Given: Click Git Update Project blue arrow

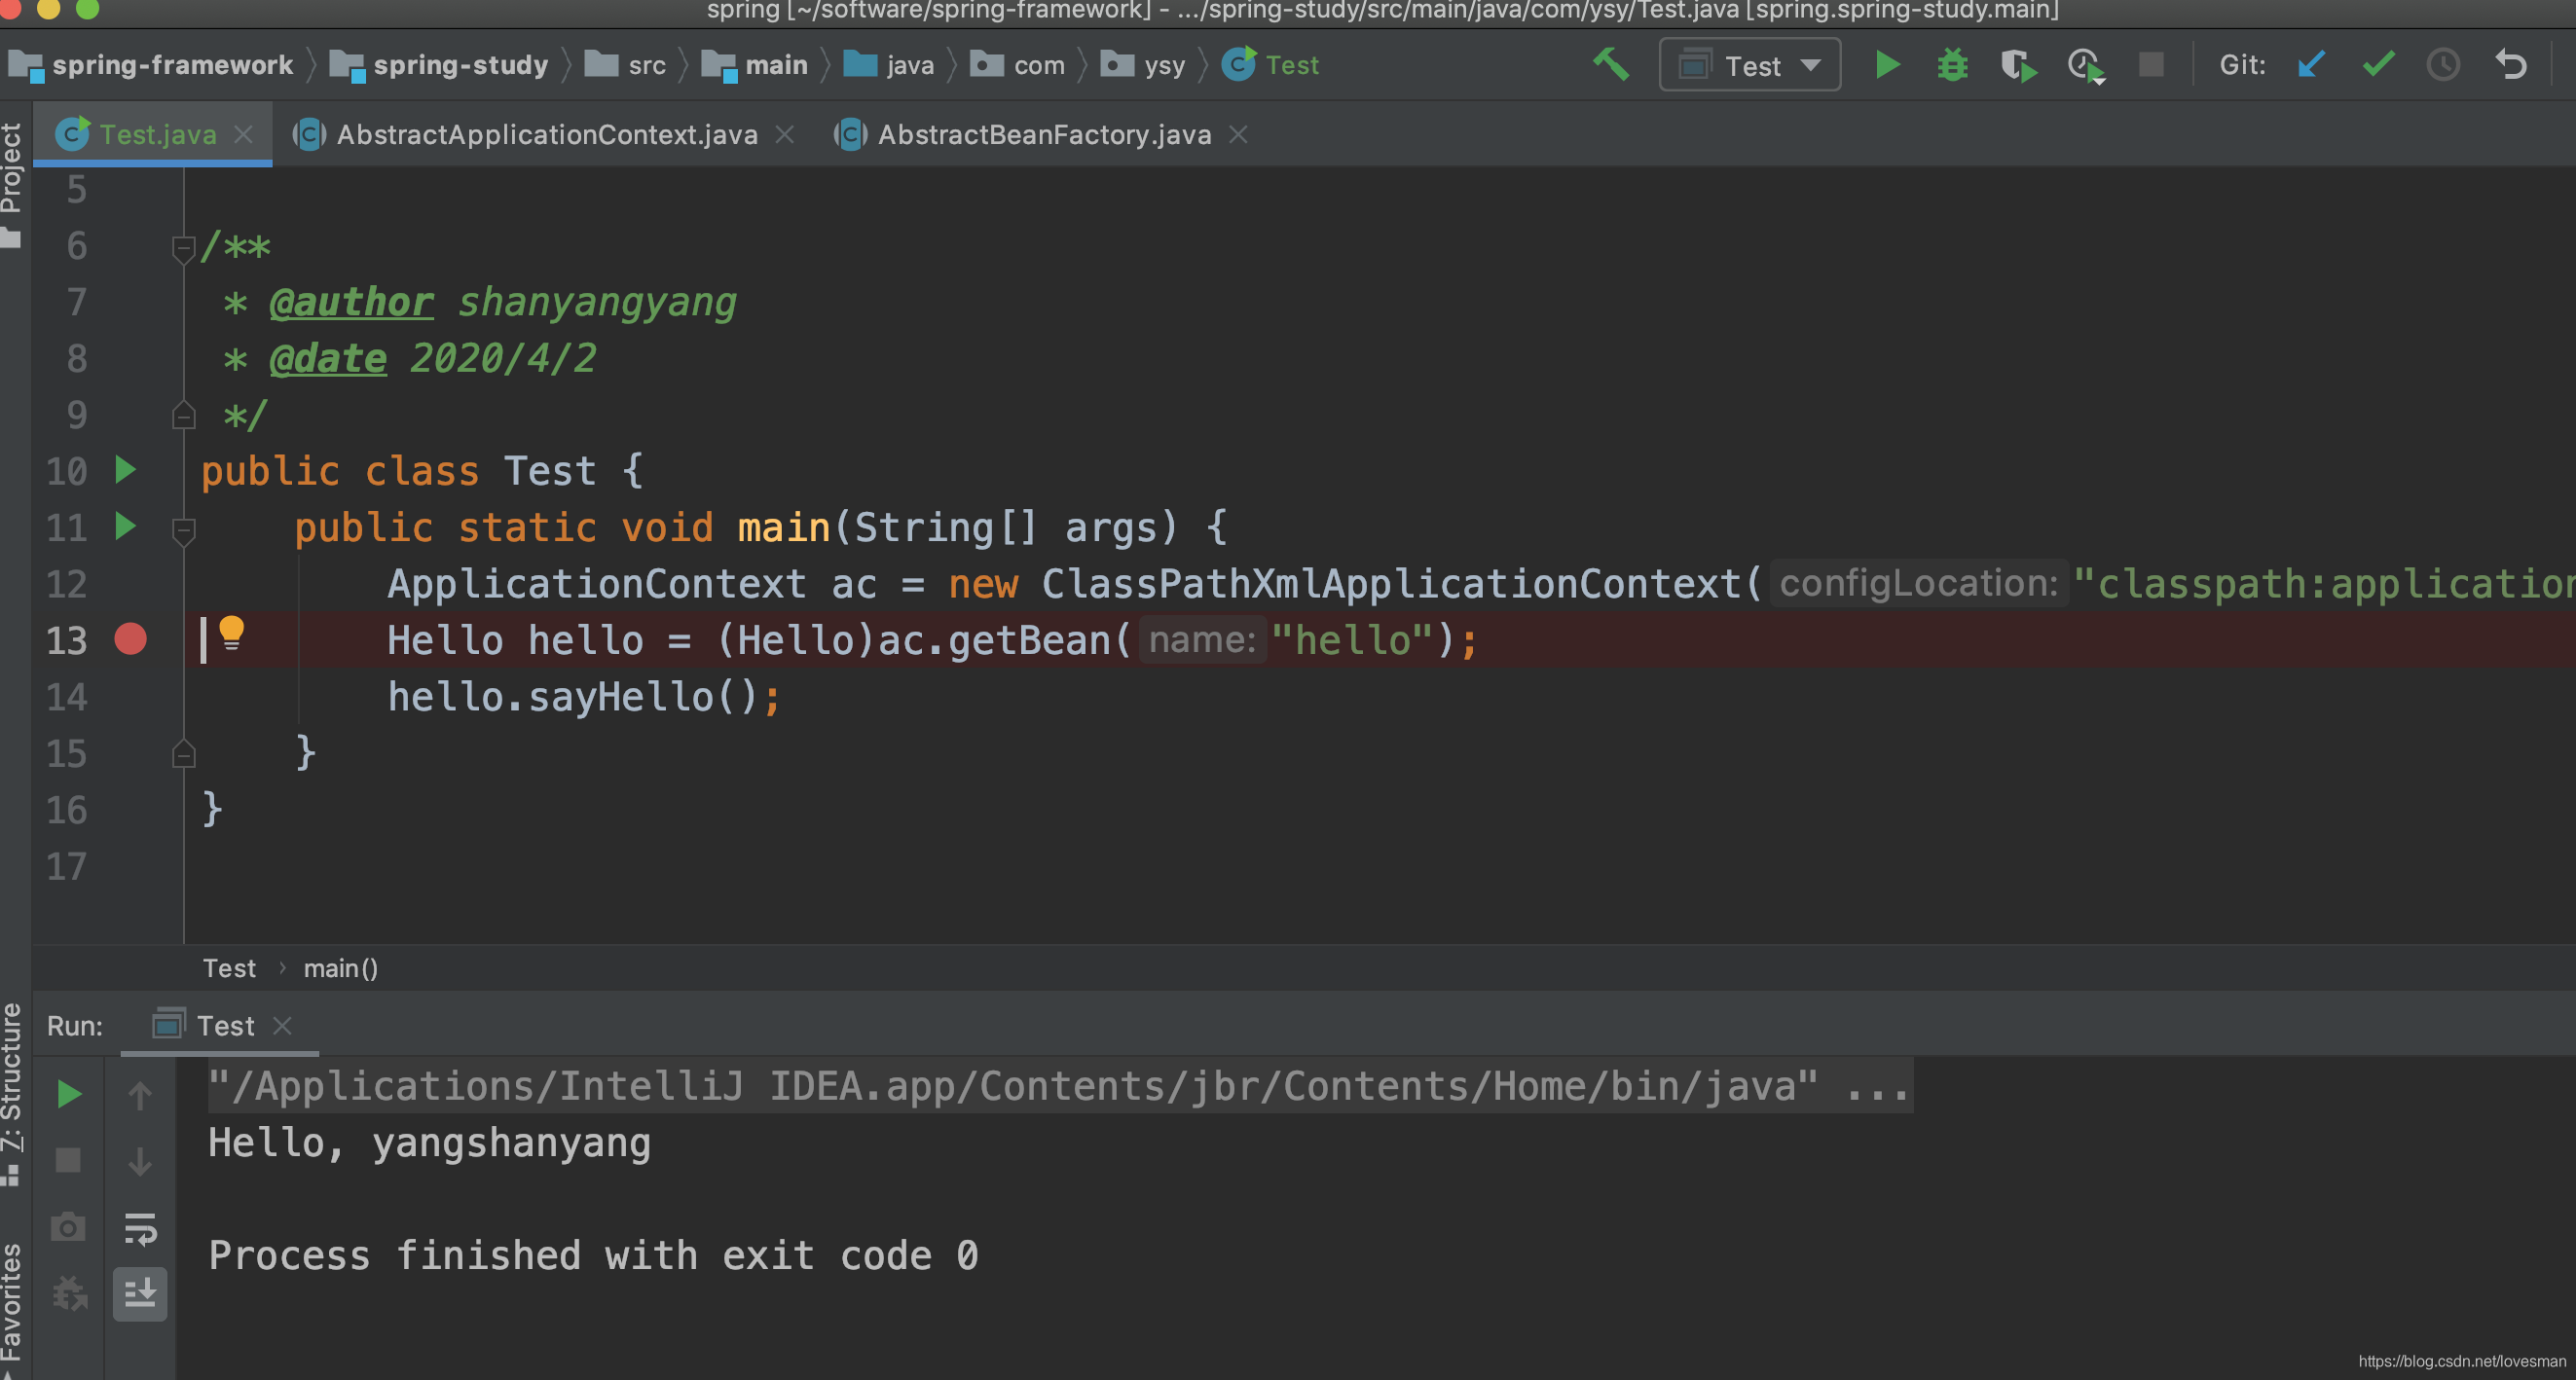Looking at the screenshot, I should (x=2311, y=65).
